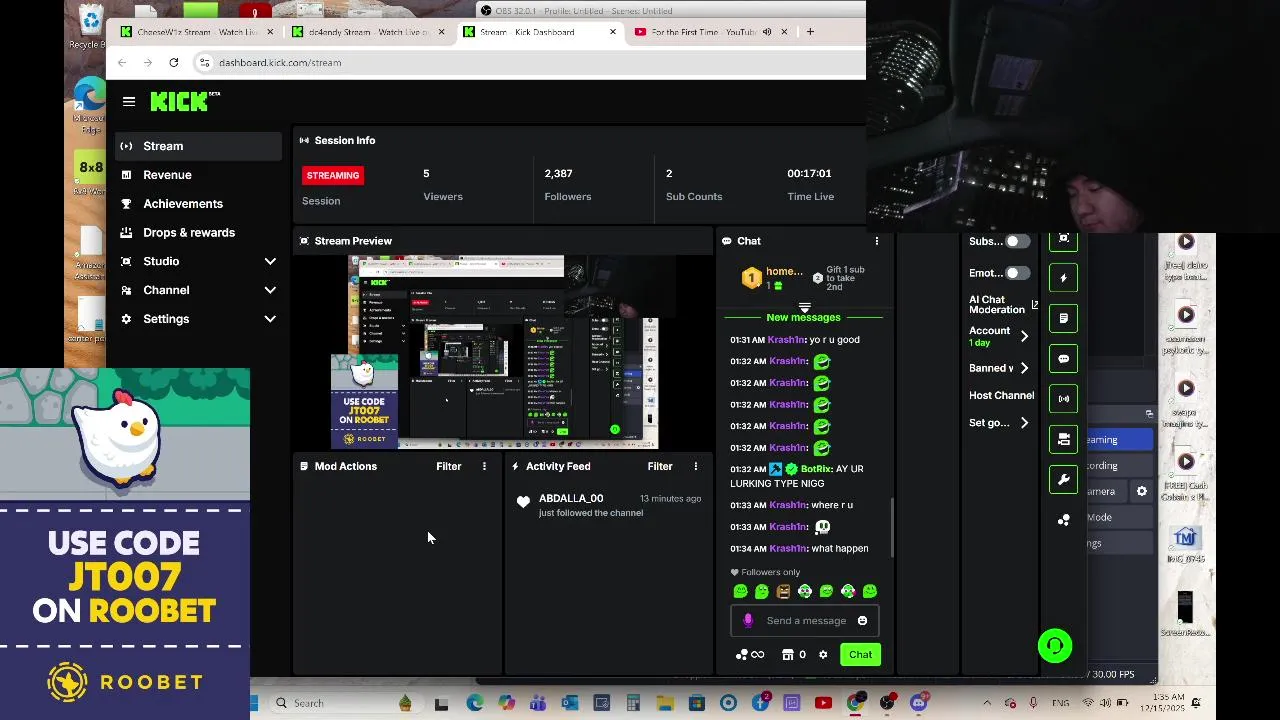This screenshot has height=720, width=1280.
Task: Open the chat shop icon
Action: [788, 655]
